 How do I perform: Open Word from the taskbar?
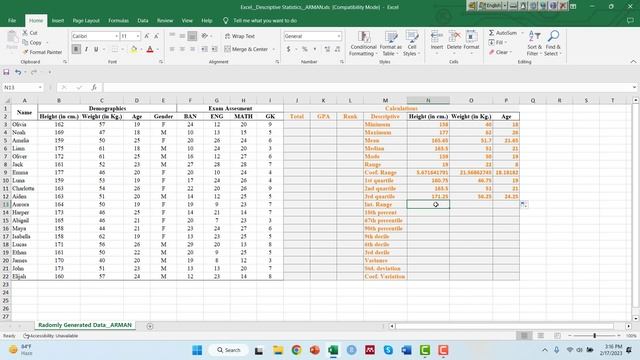(406, 350)
